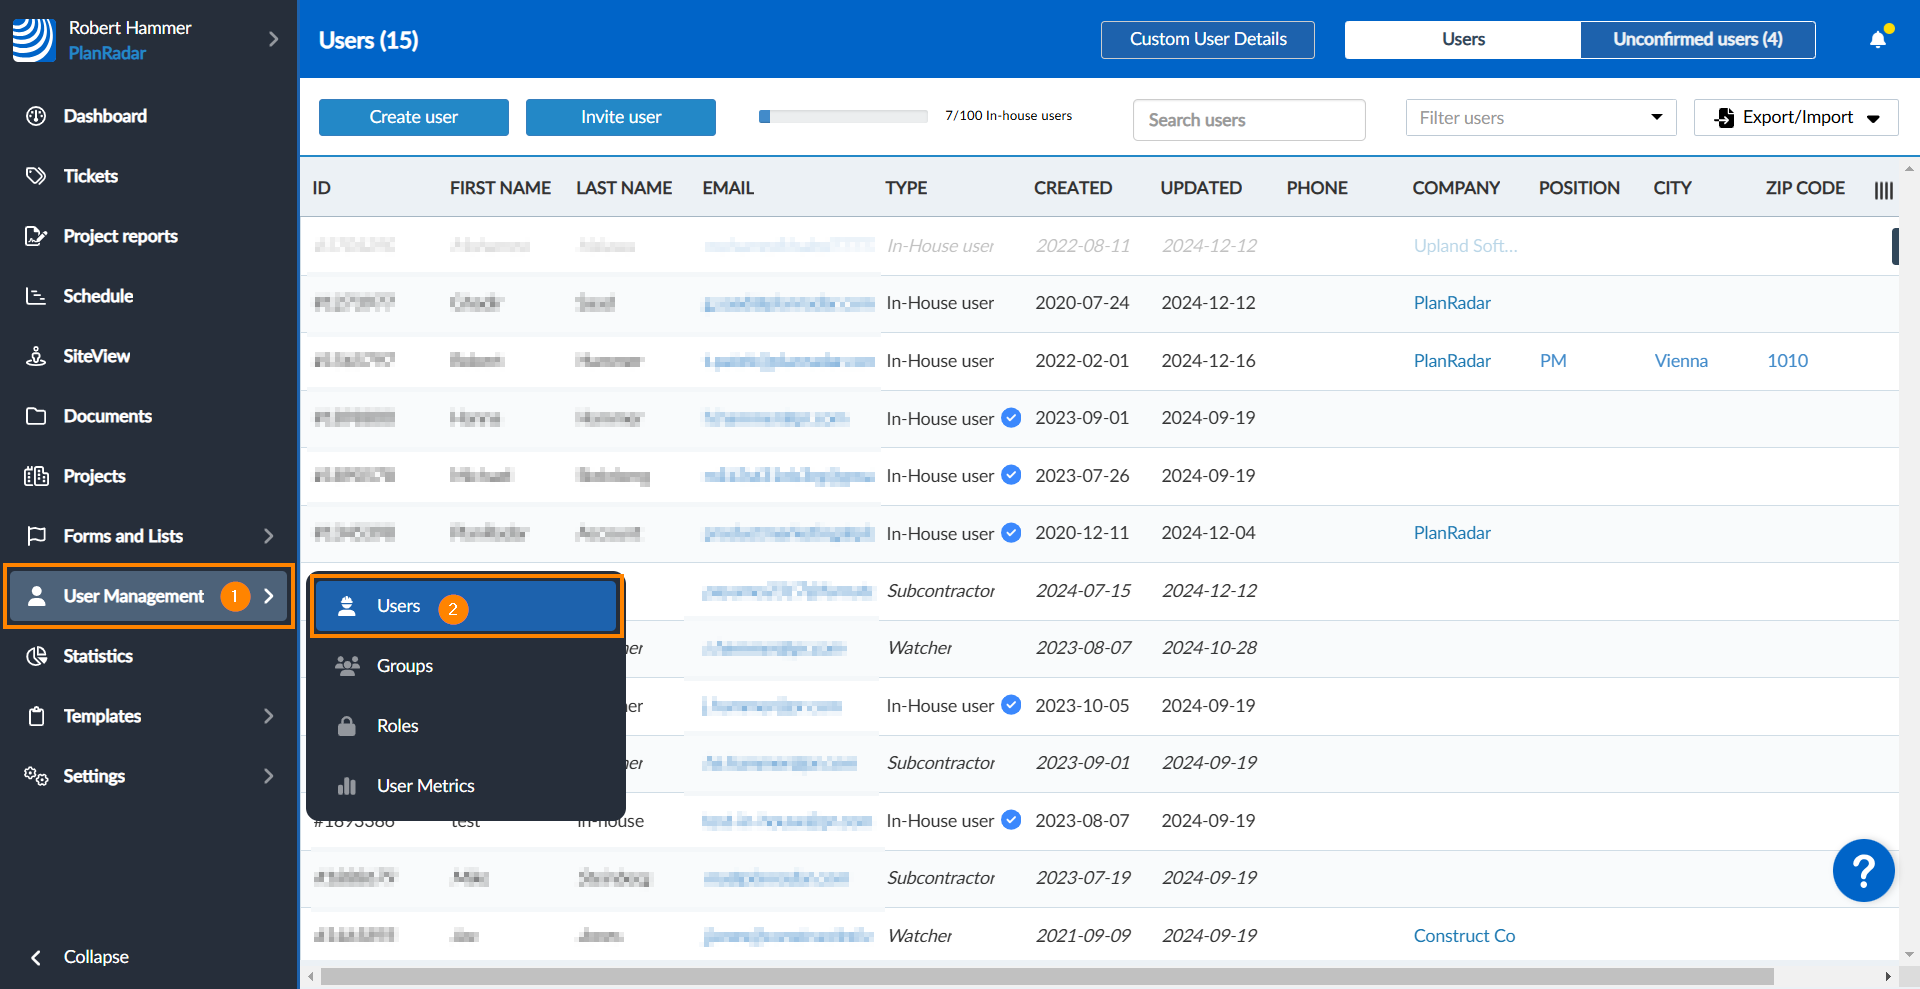Click the Tickets tag icon in sidebar
Image resolution: width=1920 pixels, height=989 pixels.
tap(36, 176)
